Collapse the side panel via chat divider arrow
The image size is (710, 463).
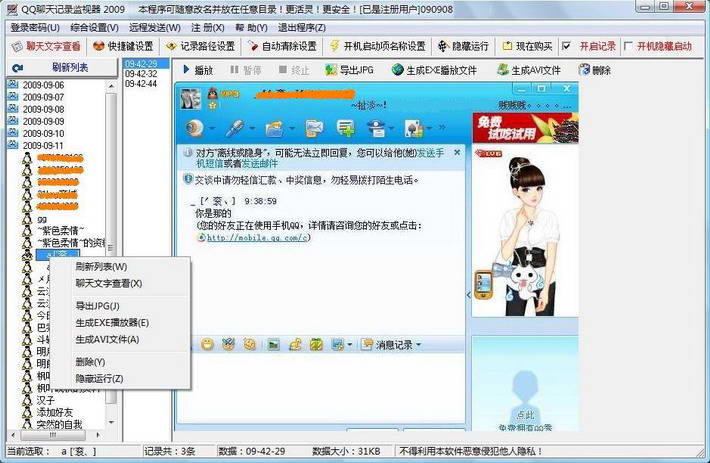pyautogui.click(x=469, y=295)
